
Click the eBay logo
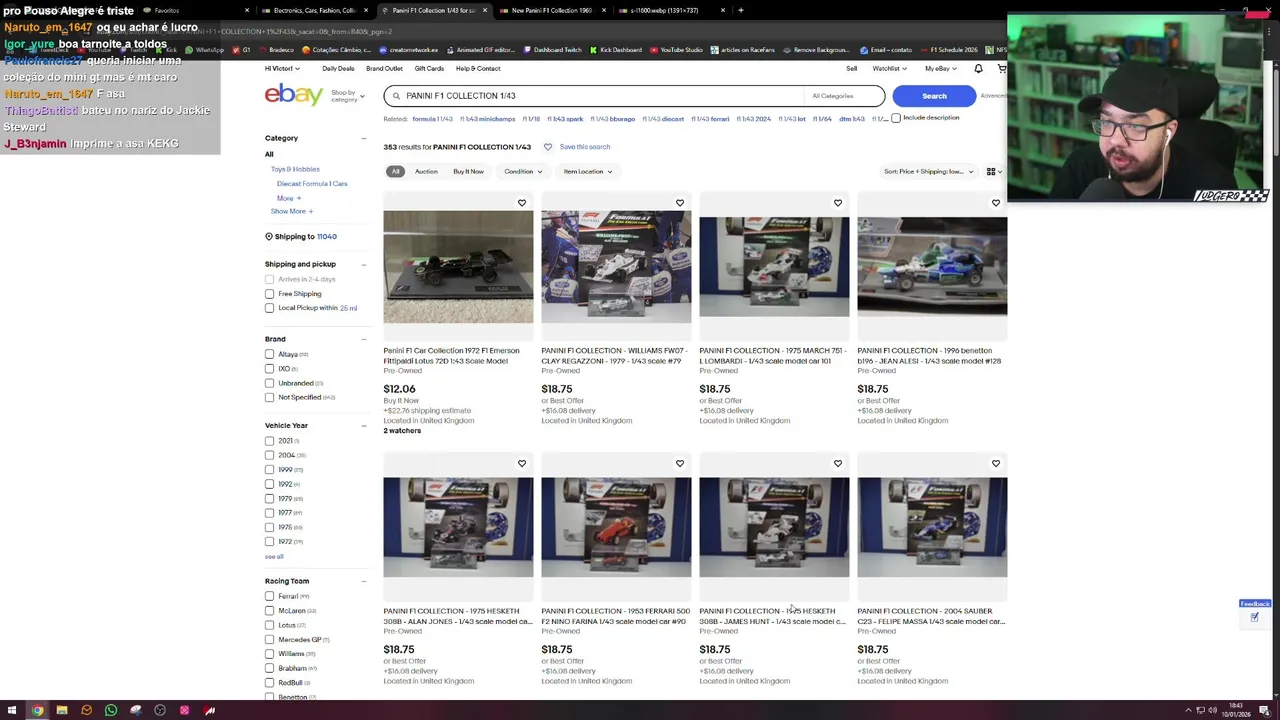(x=293, y=95)
